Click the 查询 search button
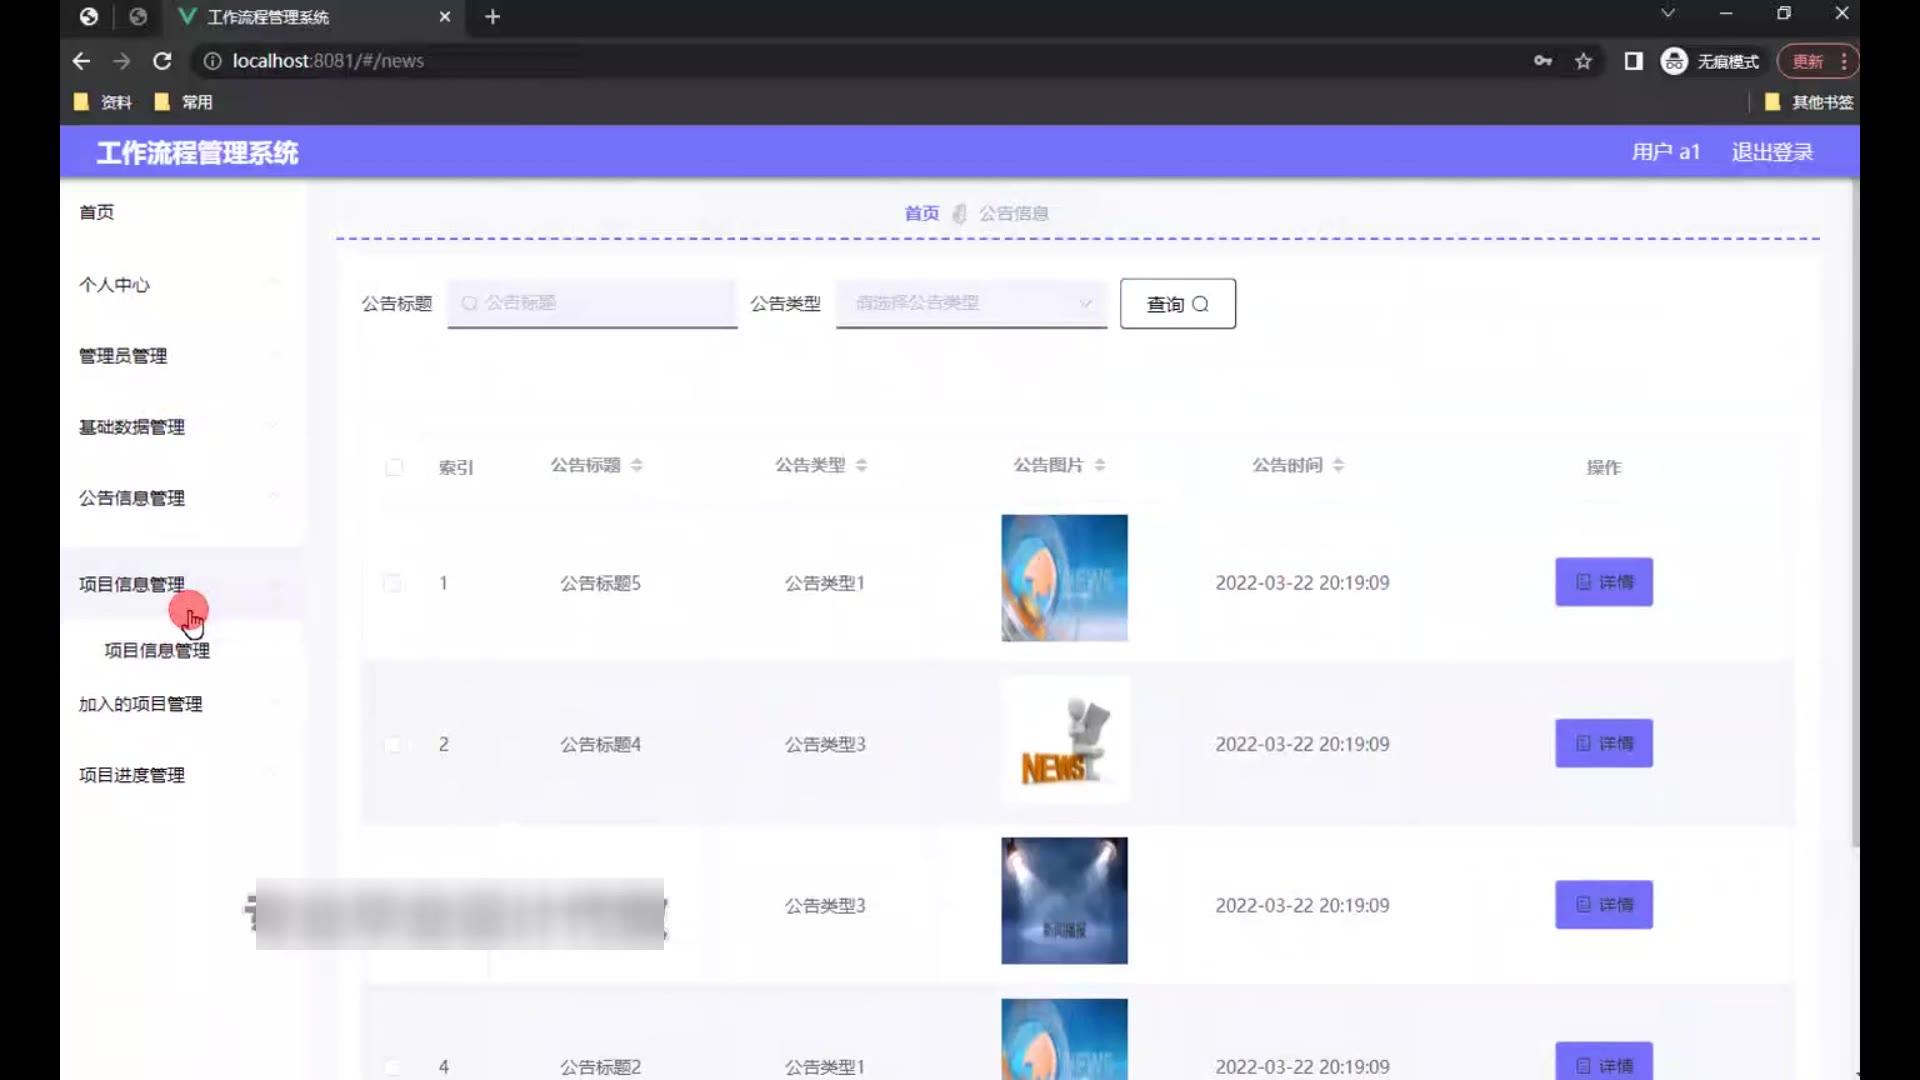This screenshot has width=1920, height=1080. click(x=1177, y=304)
